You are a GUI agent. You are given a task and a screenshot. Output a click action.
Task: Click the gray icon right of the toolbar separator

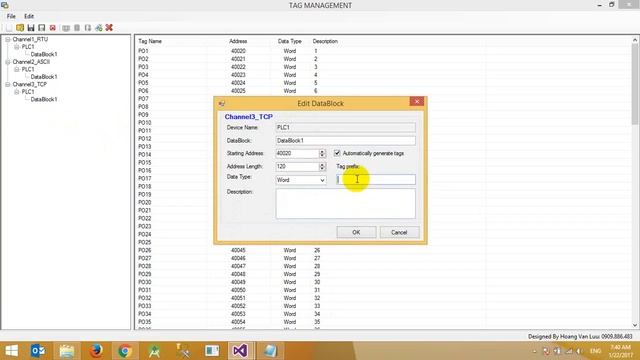point(66,28)
